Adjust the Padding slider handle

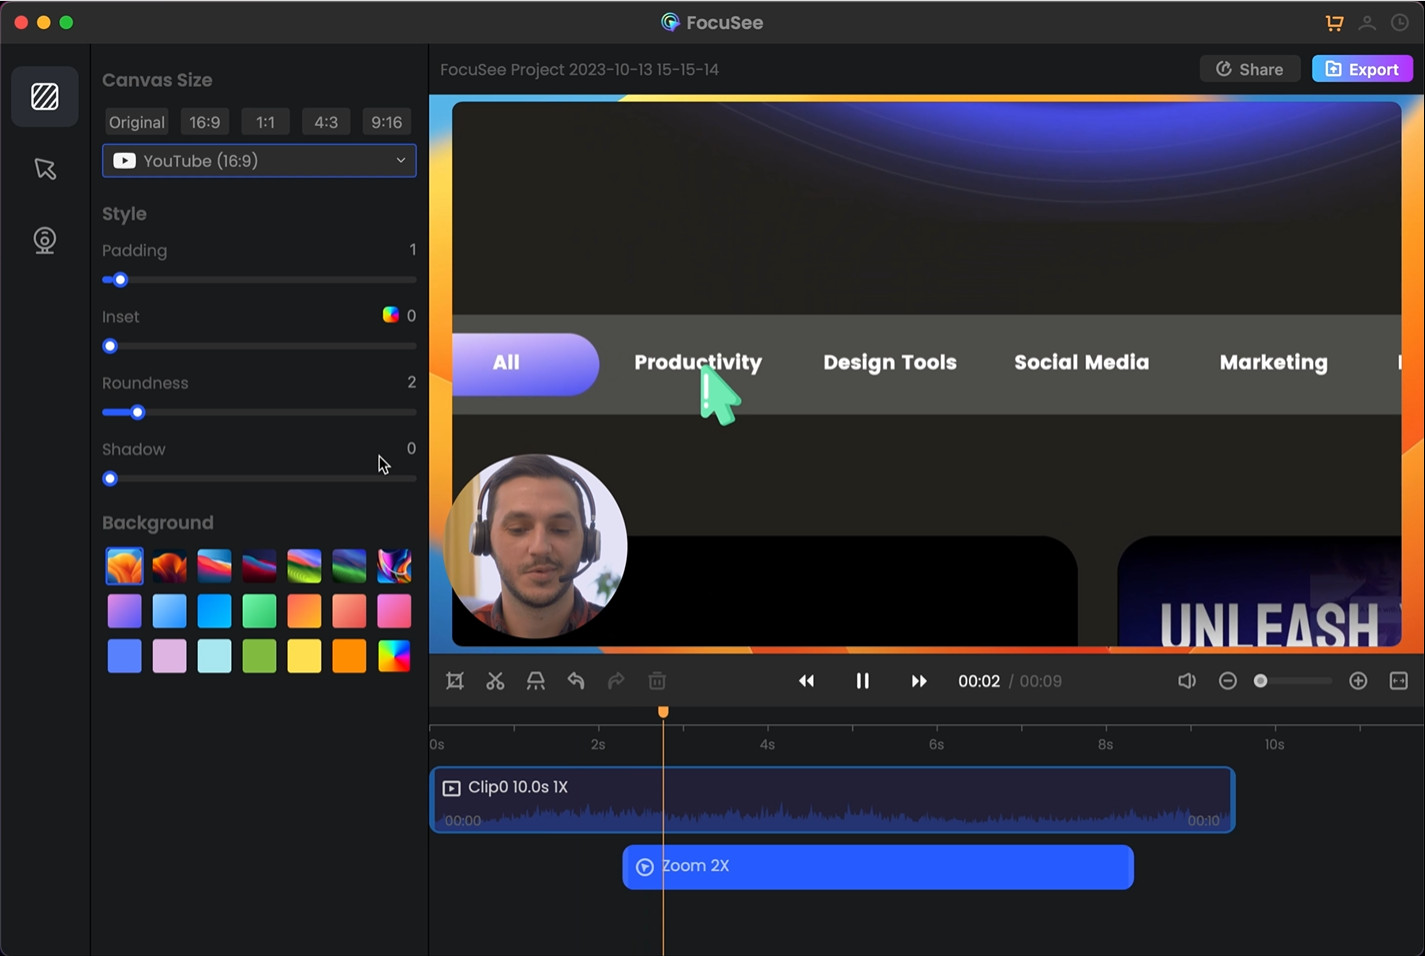120,280
